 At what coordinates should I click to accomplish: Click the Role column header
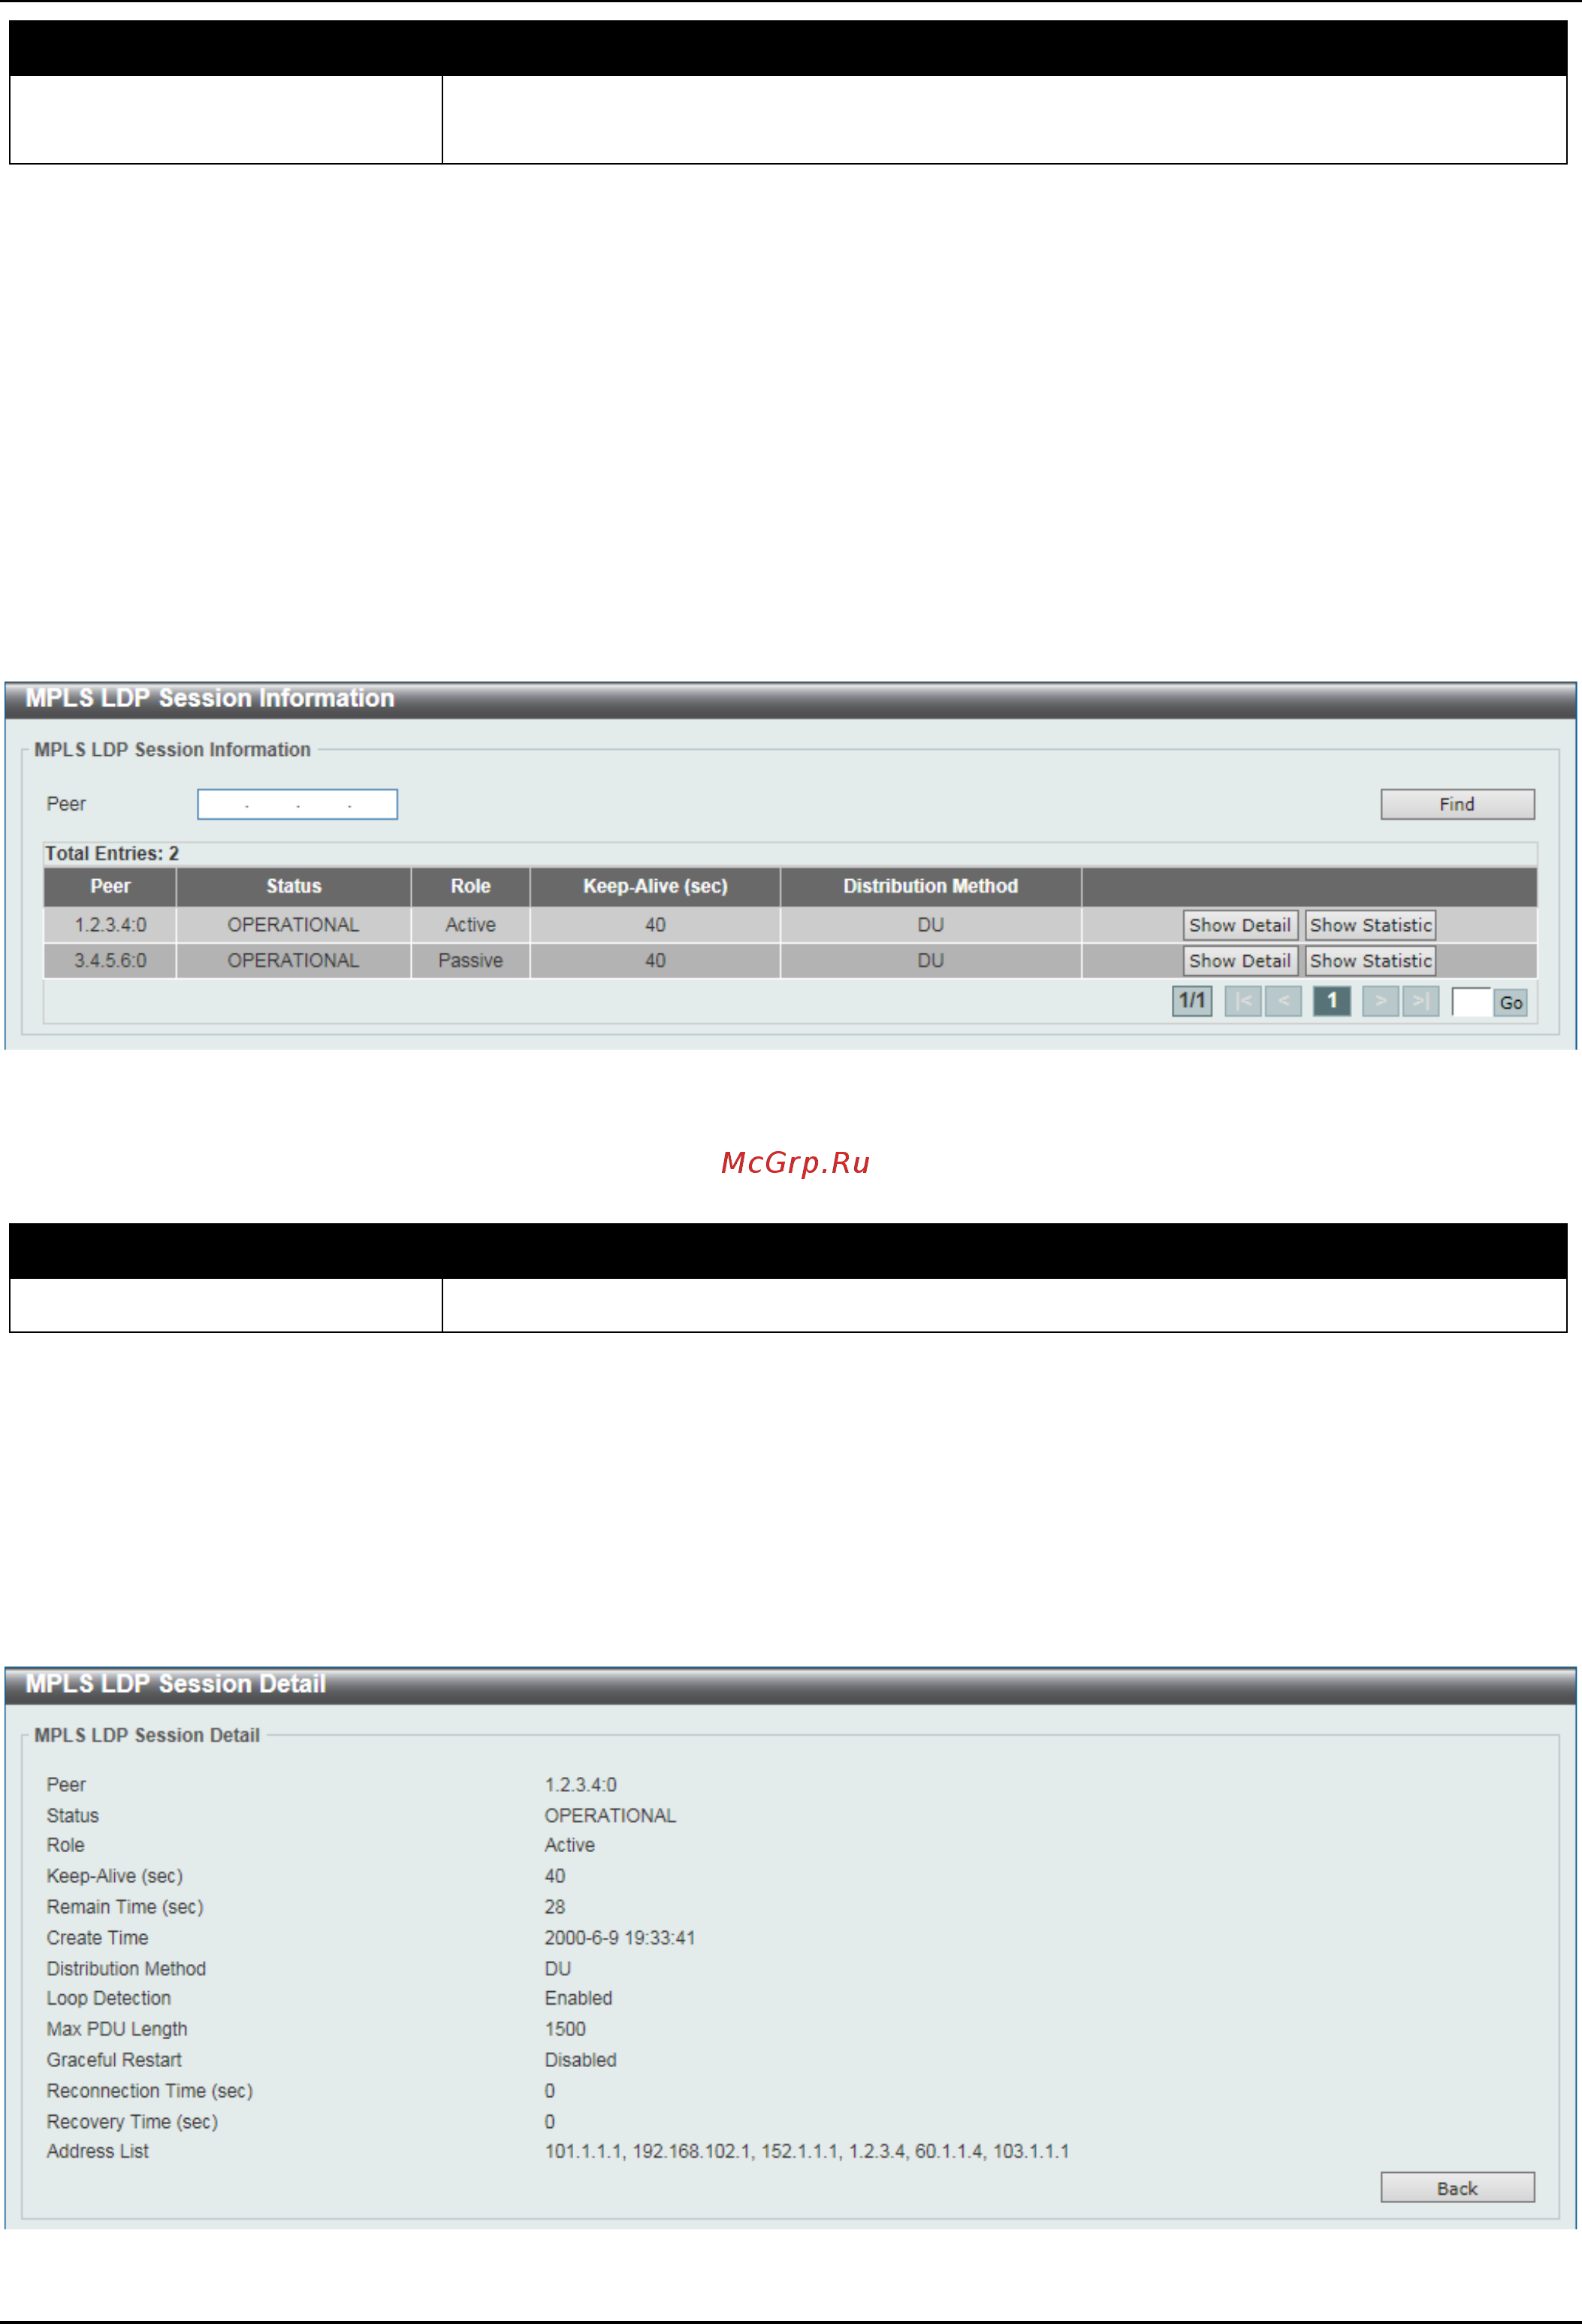pyautogui.click(x=470, y=886)
